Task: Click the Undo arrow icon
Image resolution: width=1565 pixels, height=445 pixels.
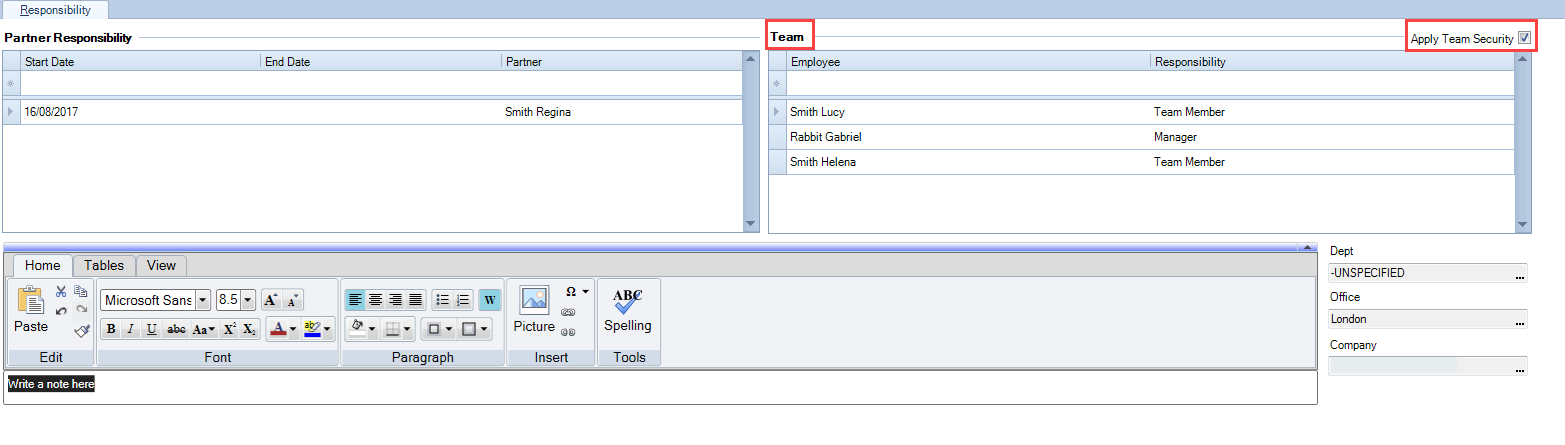Action: coord(61,310)
